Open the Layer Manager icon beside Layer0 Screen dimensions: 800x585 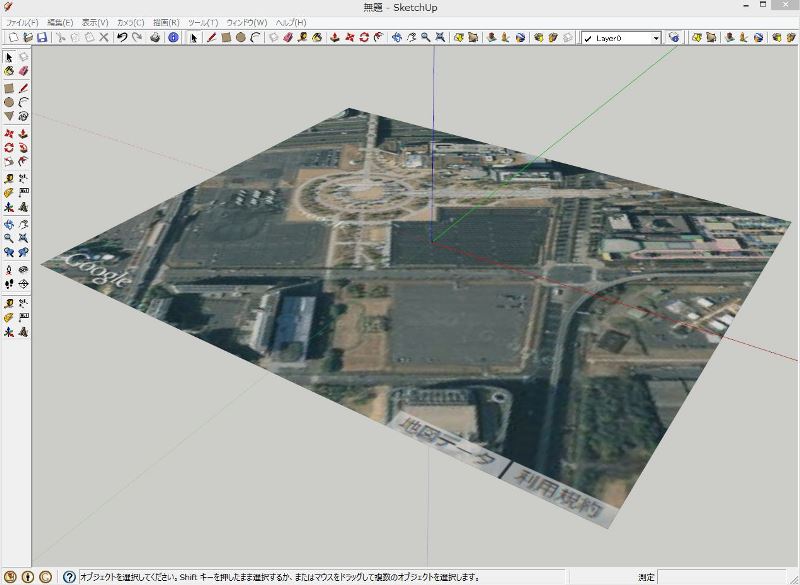point(674,38)
